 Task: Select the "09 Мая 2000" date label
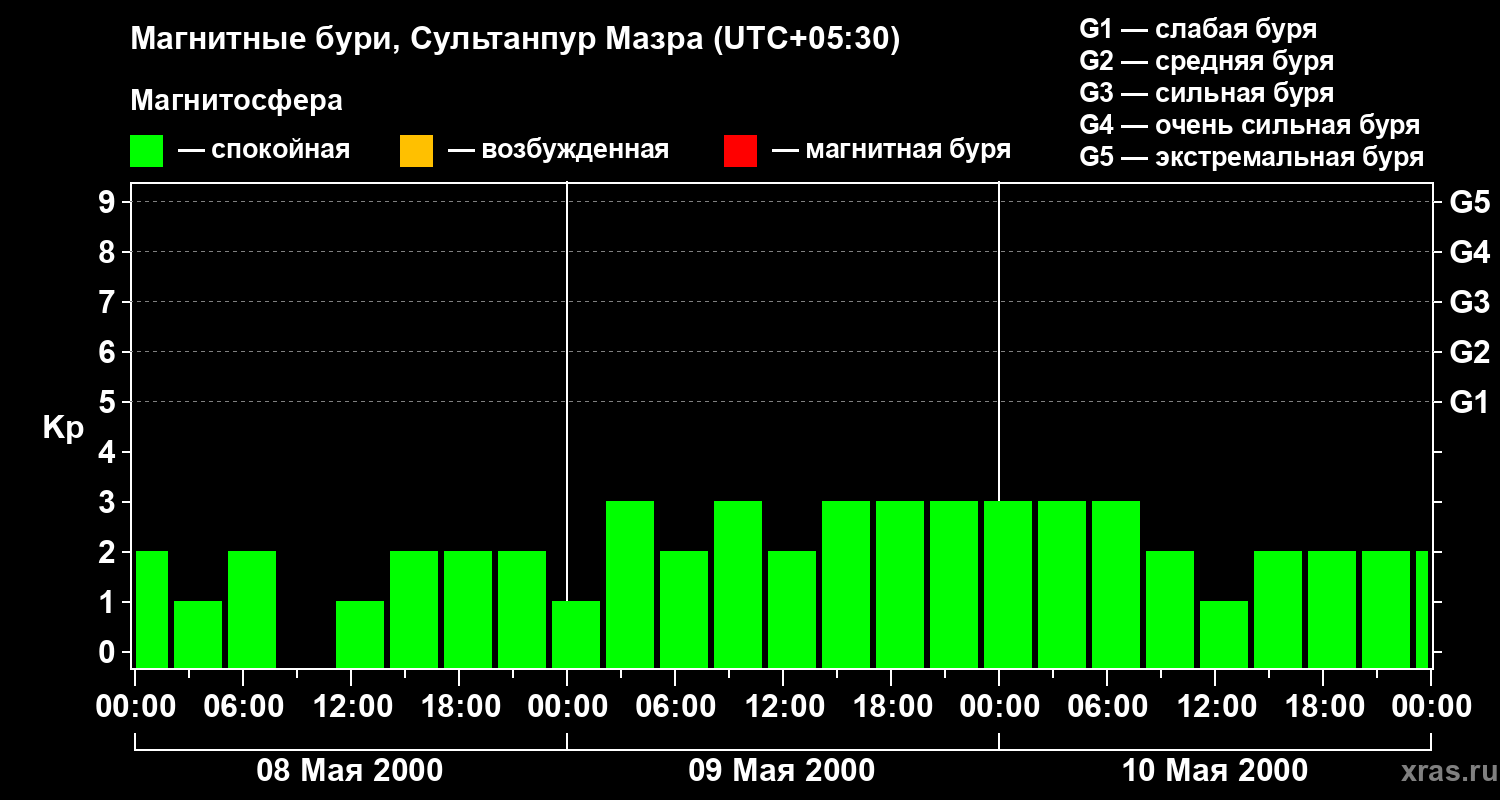(x=782, y=770)
